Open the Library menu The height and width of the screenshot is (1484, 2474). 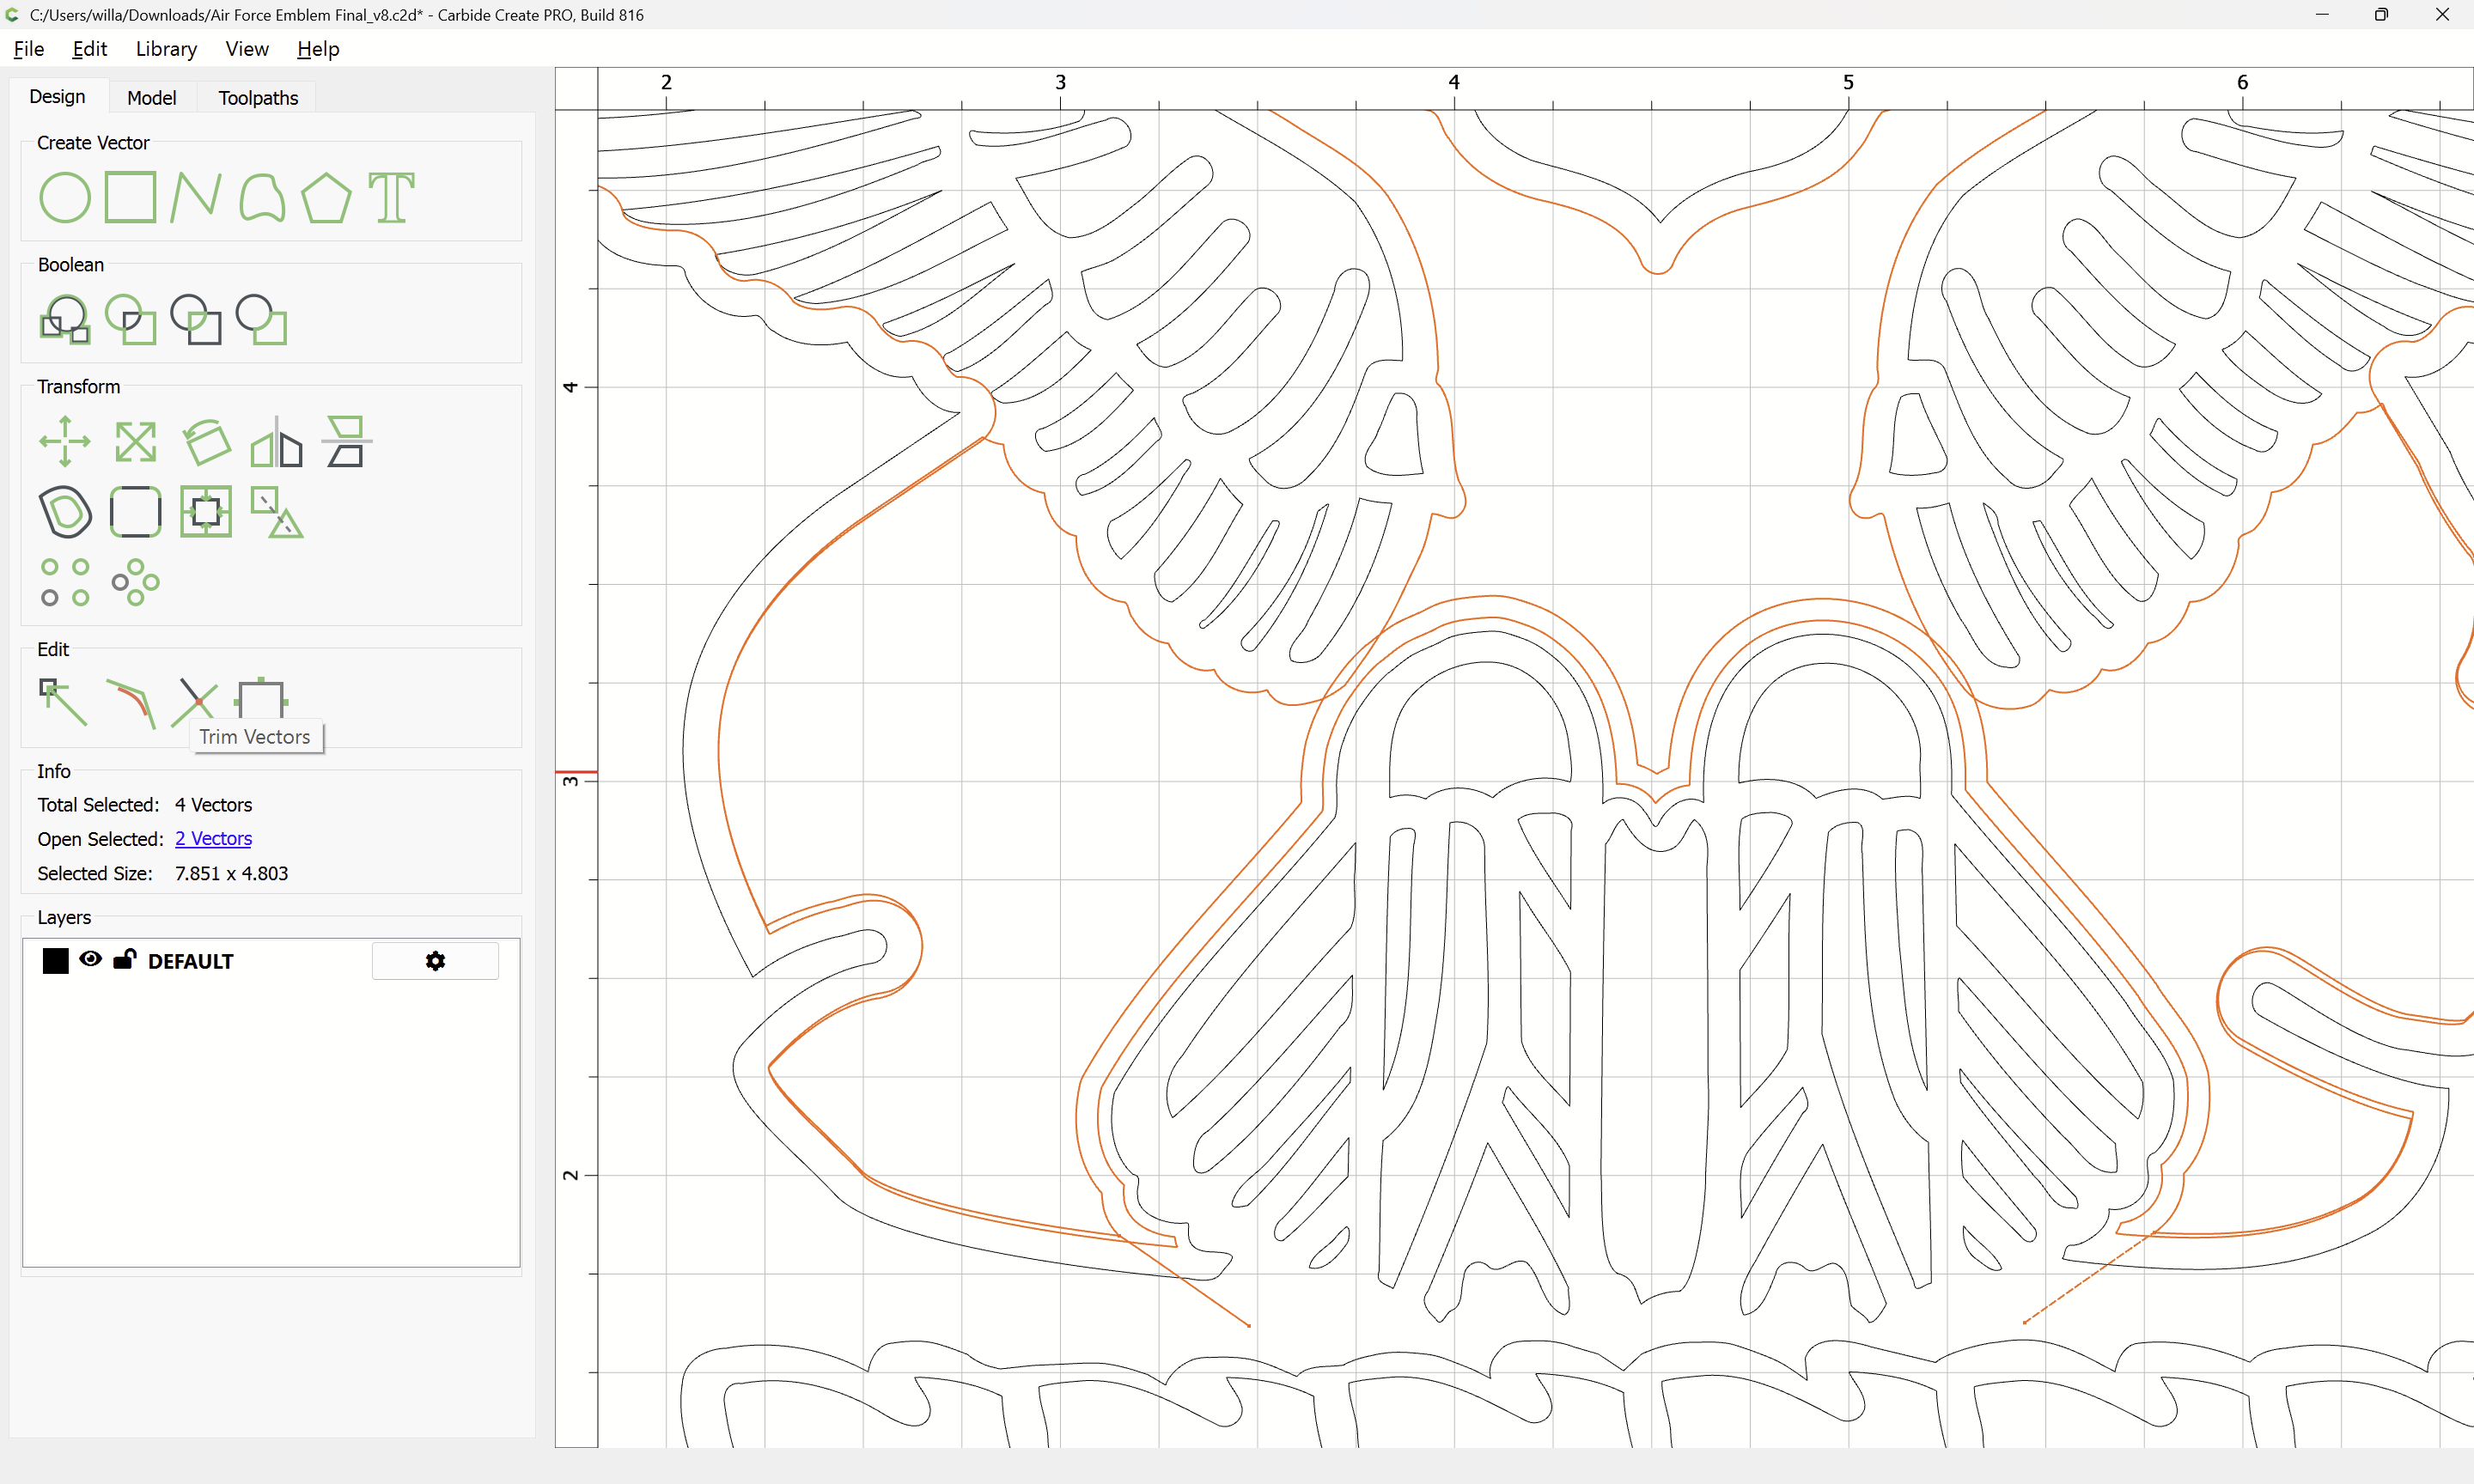[166, 48]
